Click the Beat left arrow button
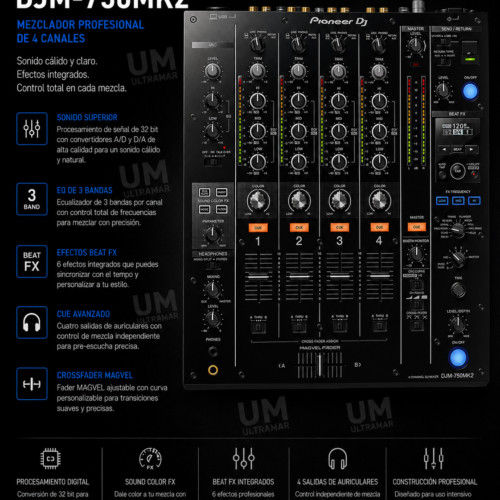The width and height of the screenshot is (500, 500). [x=444, y=149]
